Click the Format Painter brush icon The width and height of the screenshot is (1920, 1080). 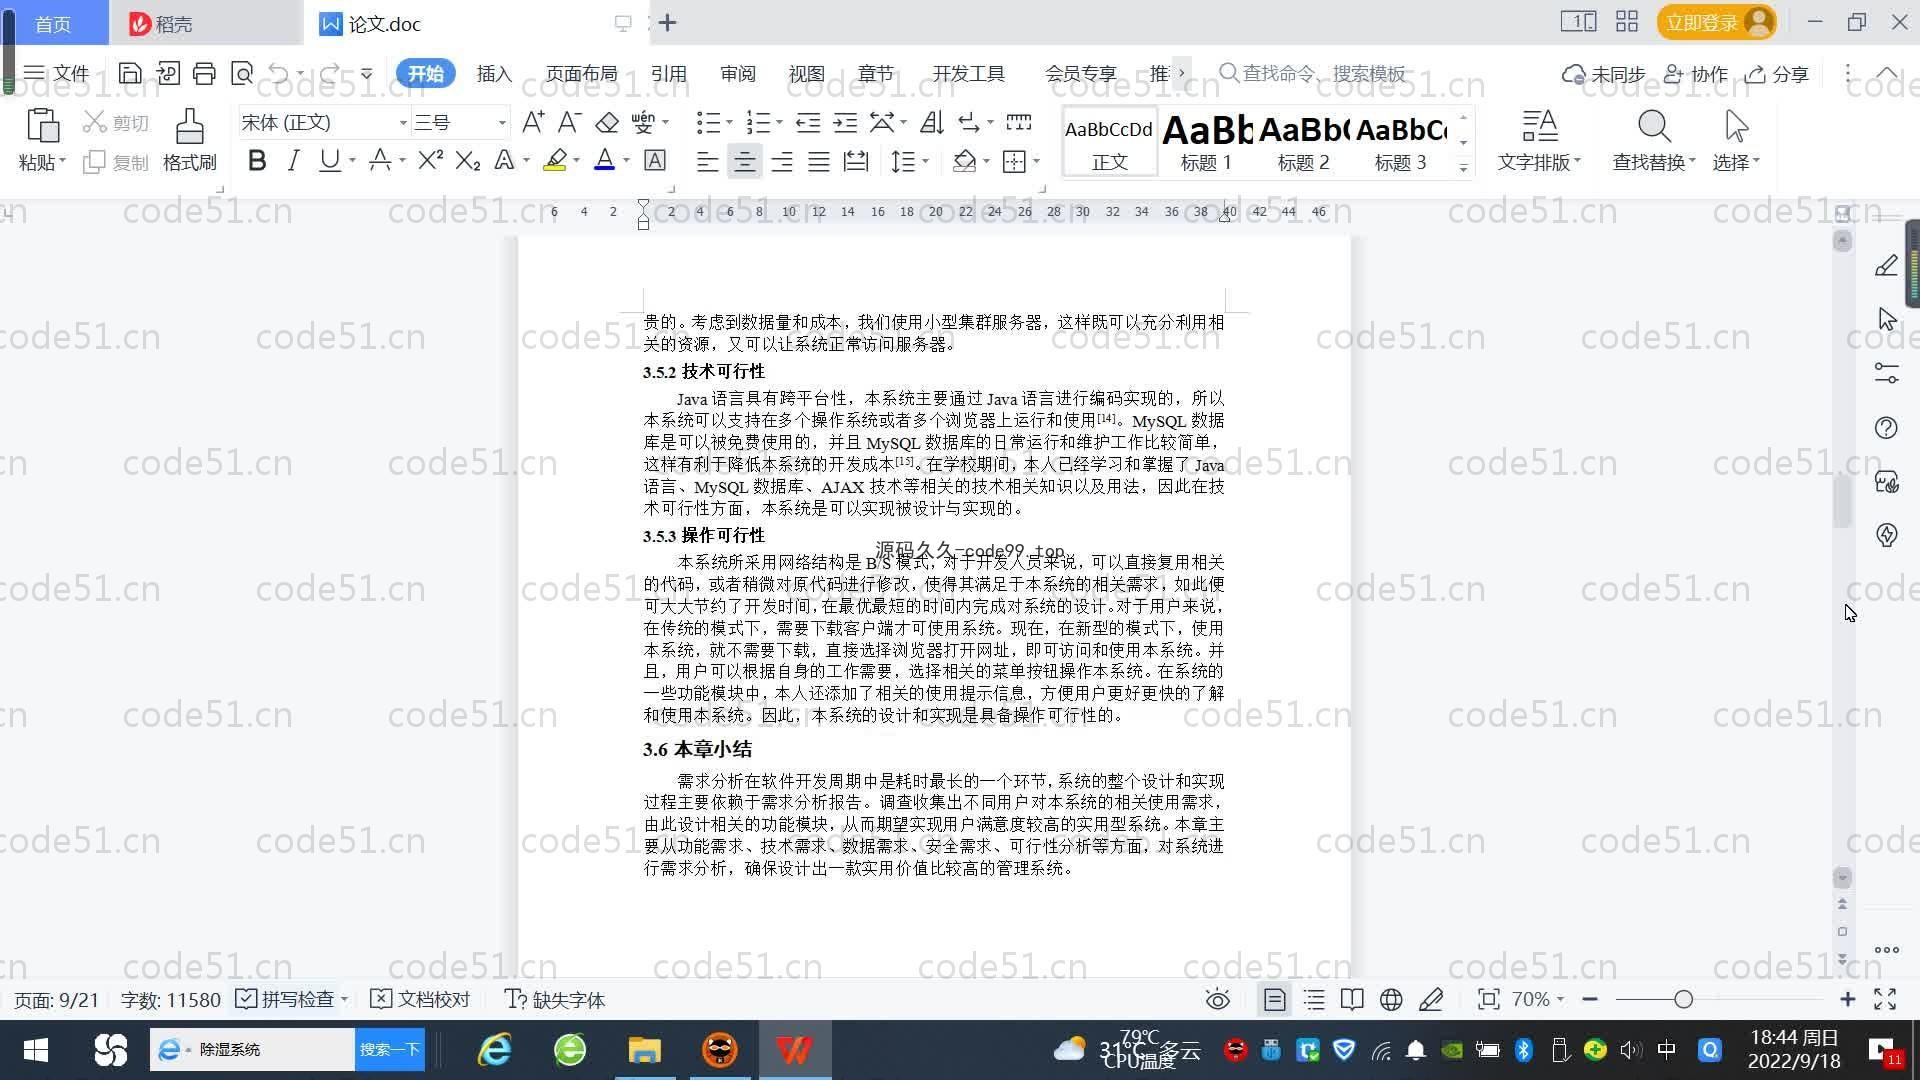click(x=189, y=127)
